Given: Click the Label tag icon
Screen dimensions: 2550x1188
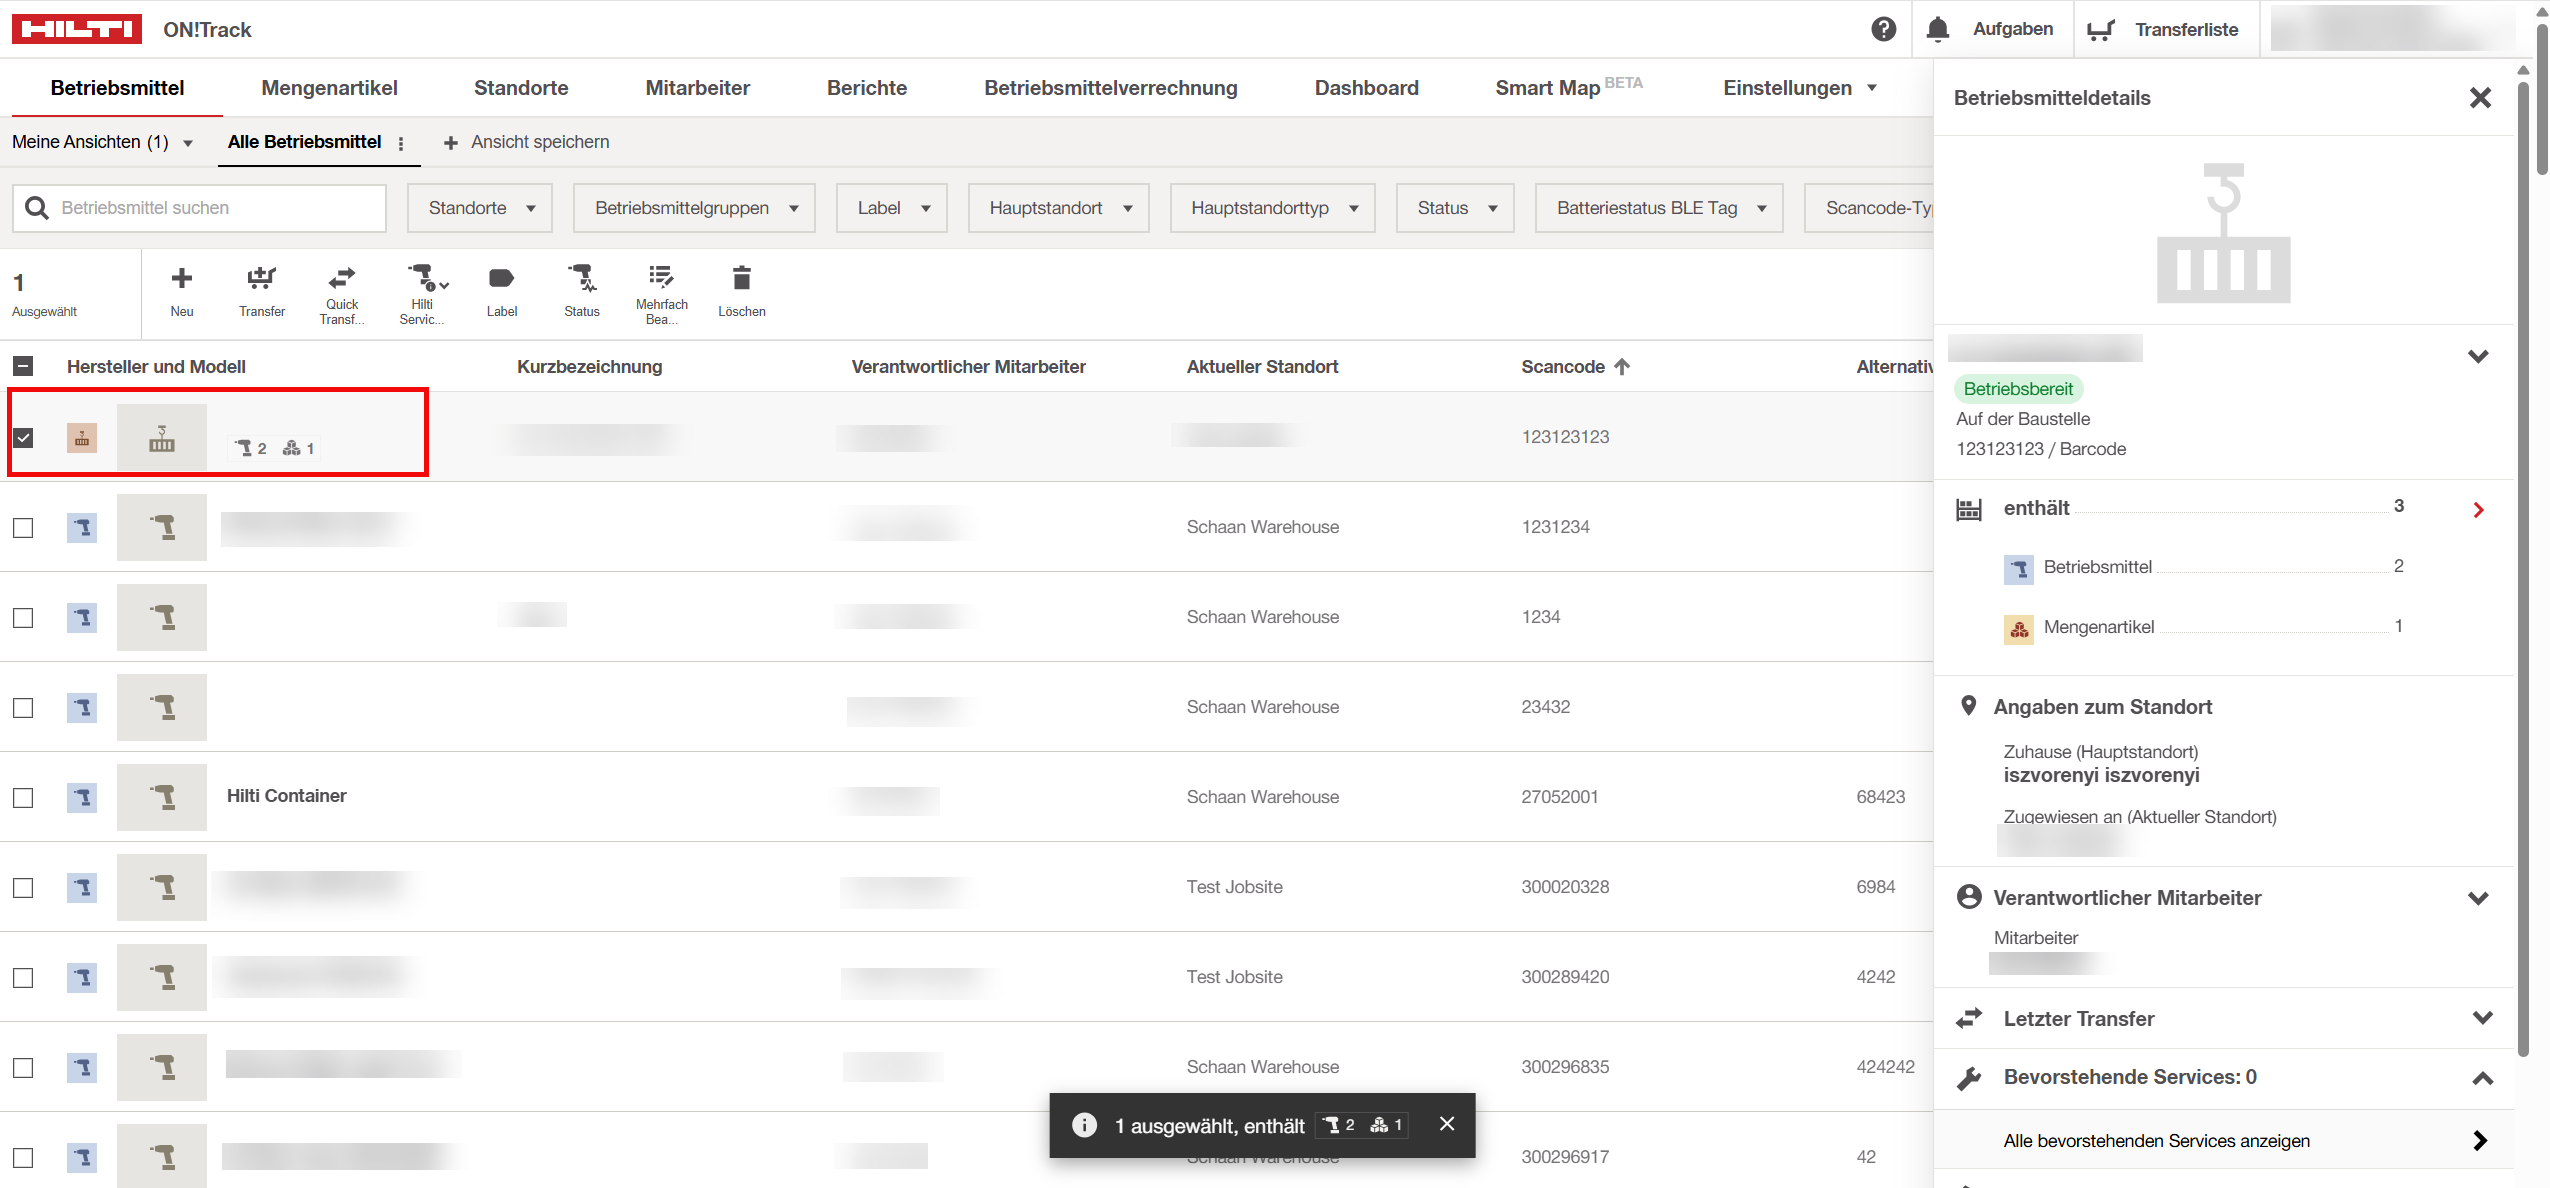Looking at the screenshot, I should pyautogui.click(x=502, y=278).
